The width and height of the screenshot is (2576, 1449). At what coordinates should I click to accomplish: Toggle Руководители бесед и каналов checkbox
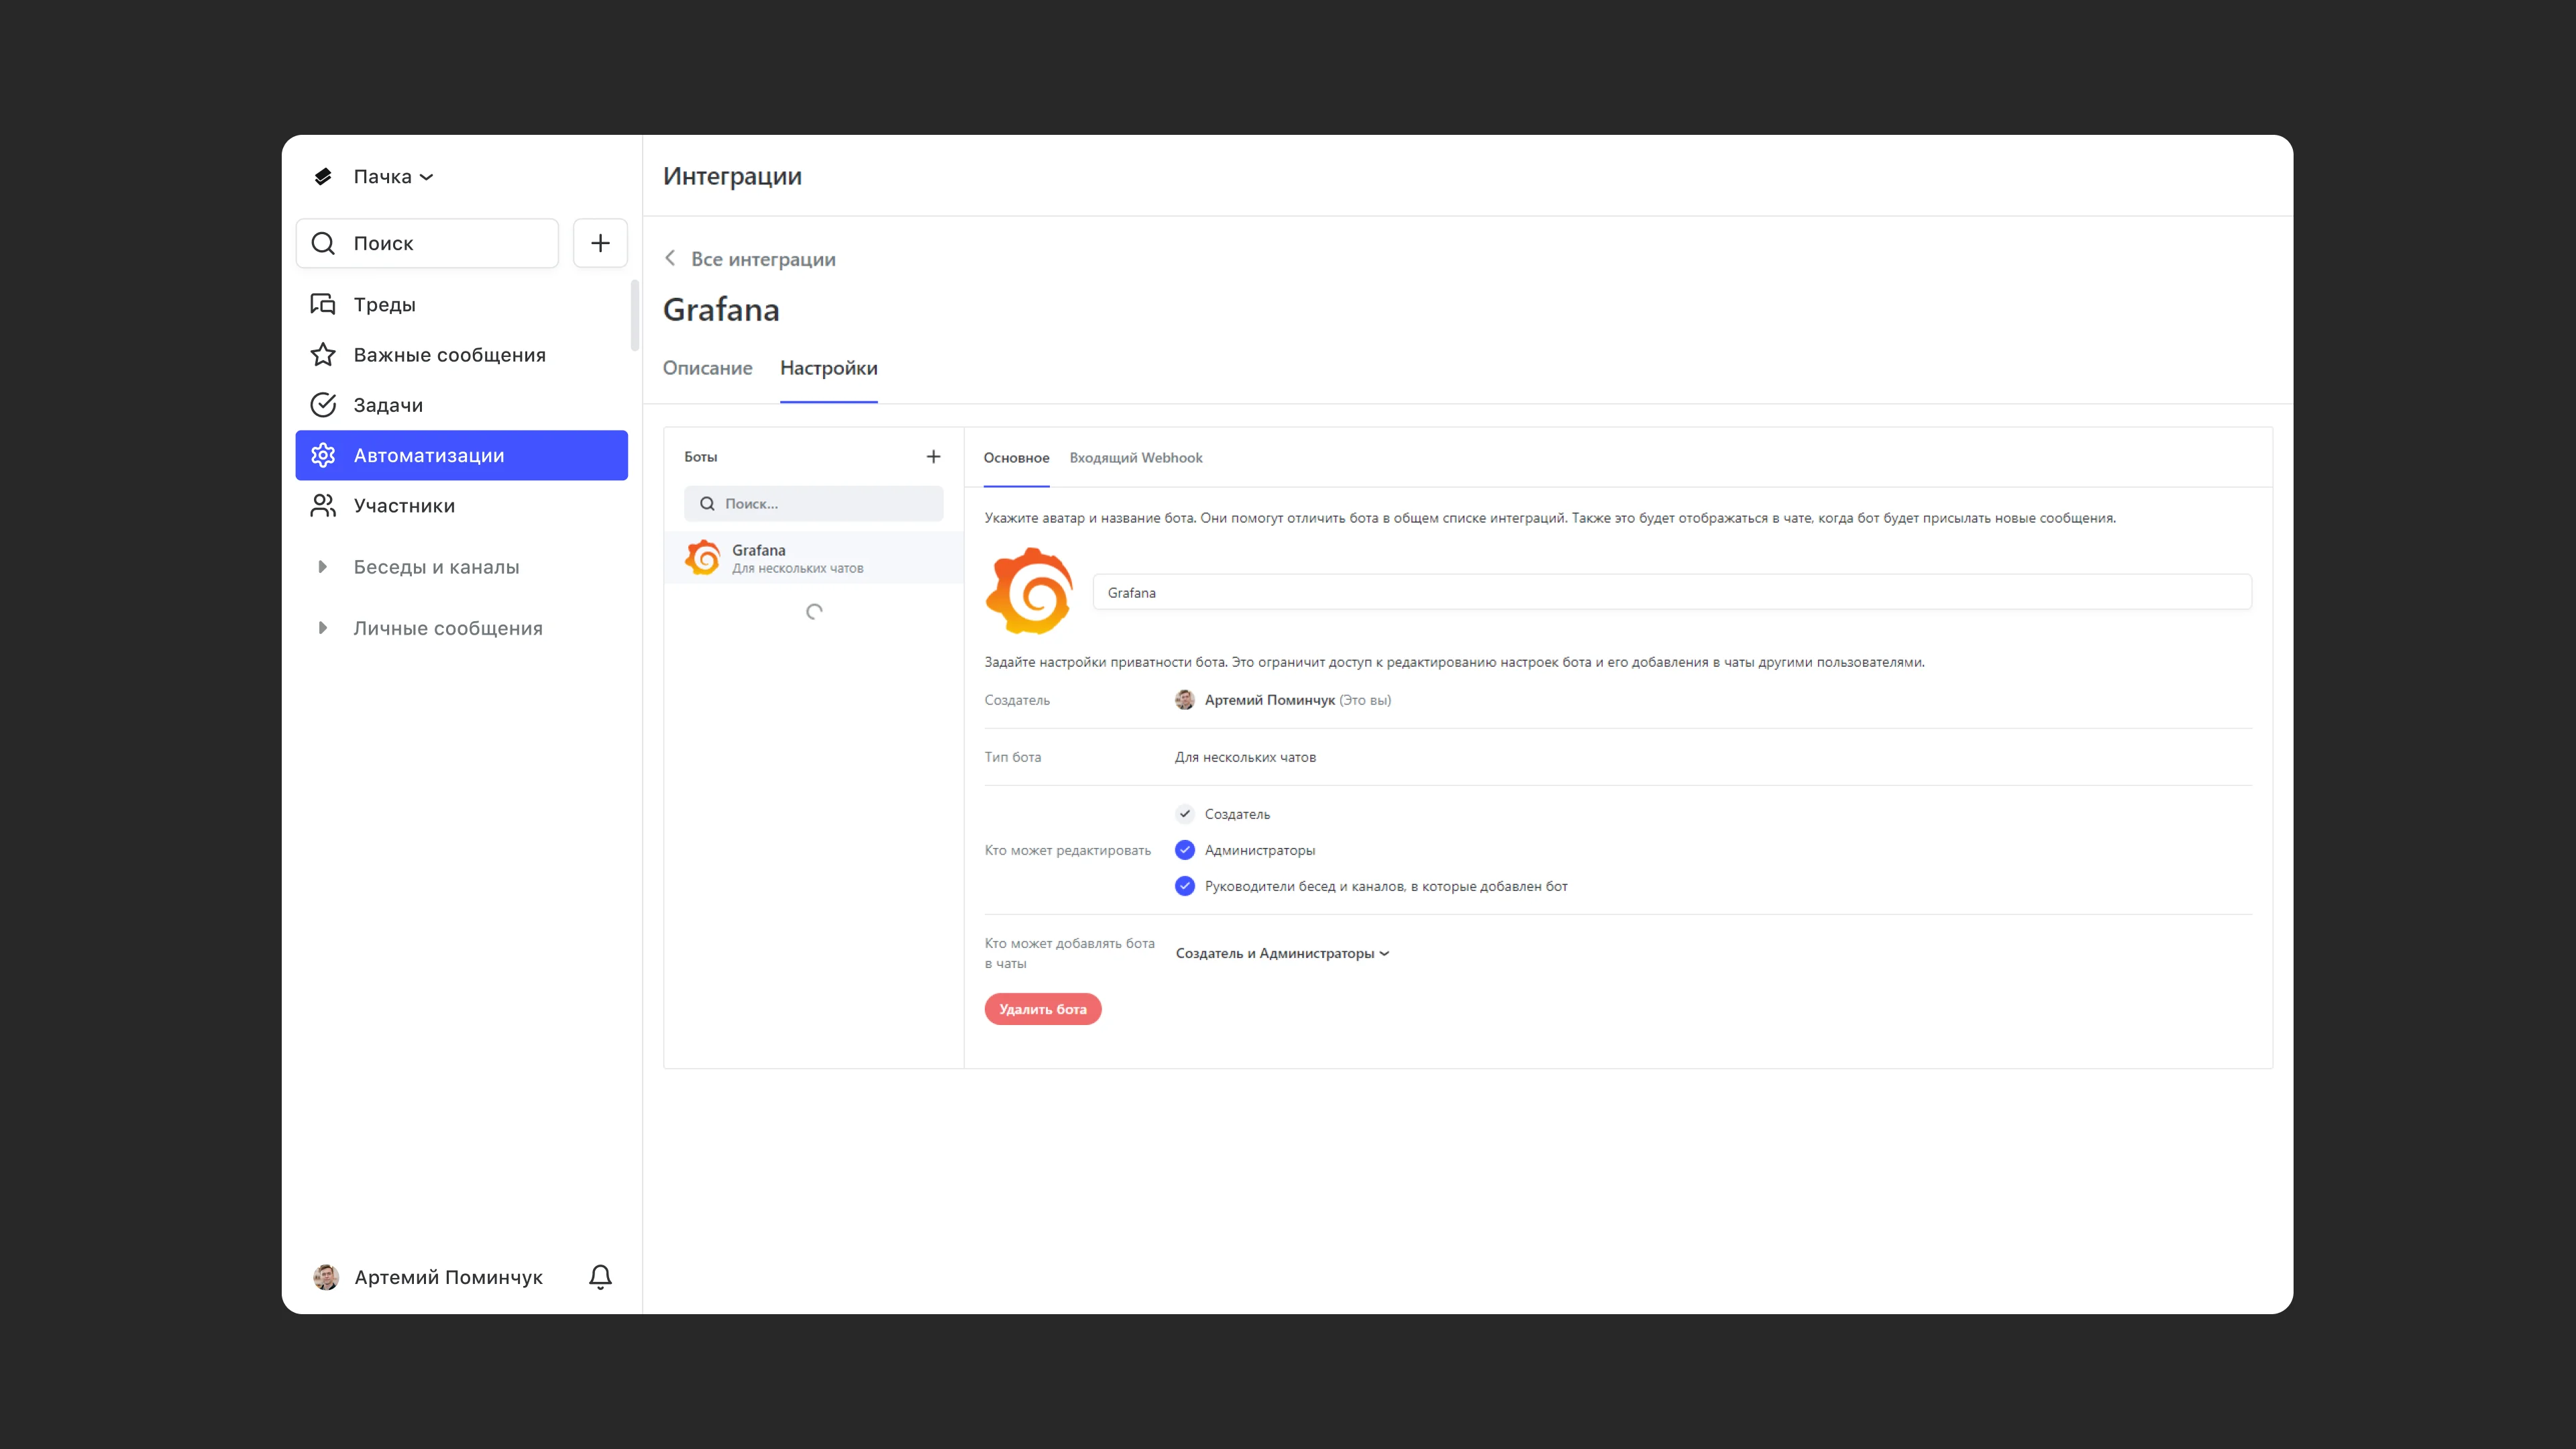(x=1185, y=886)
